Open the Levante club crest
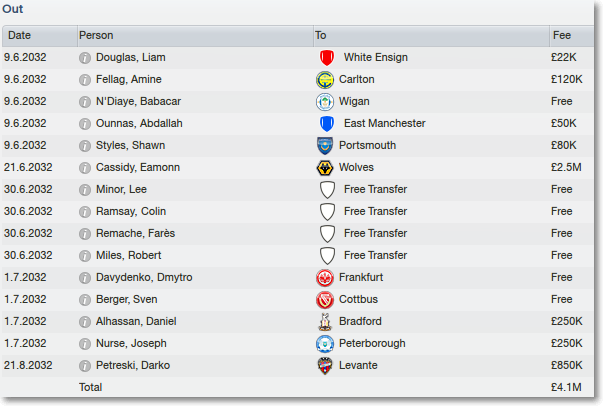This screenshot has width=603, height=406. pyautogui.click(x=325, y=366)
